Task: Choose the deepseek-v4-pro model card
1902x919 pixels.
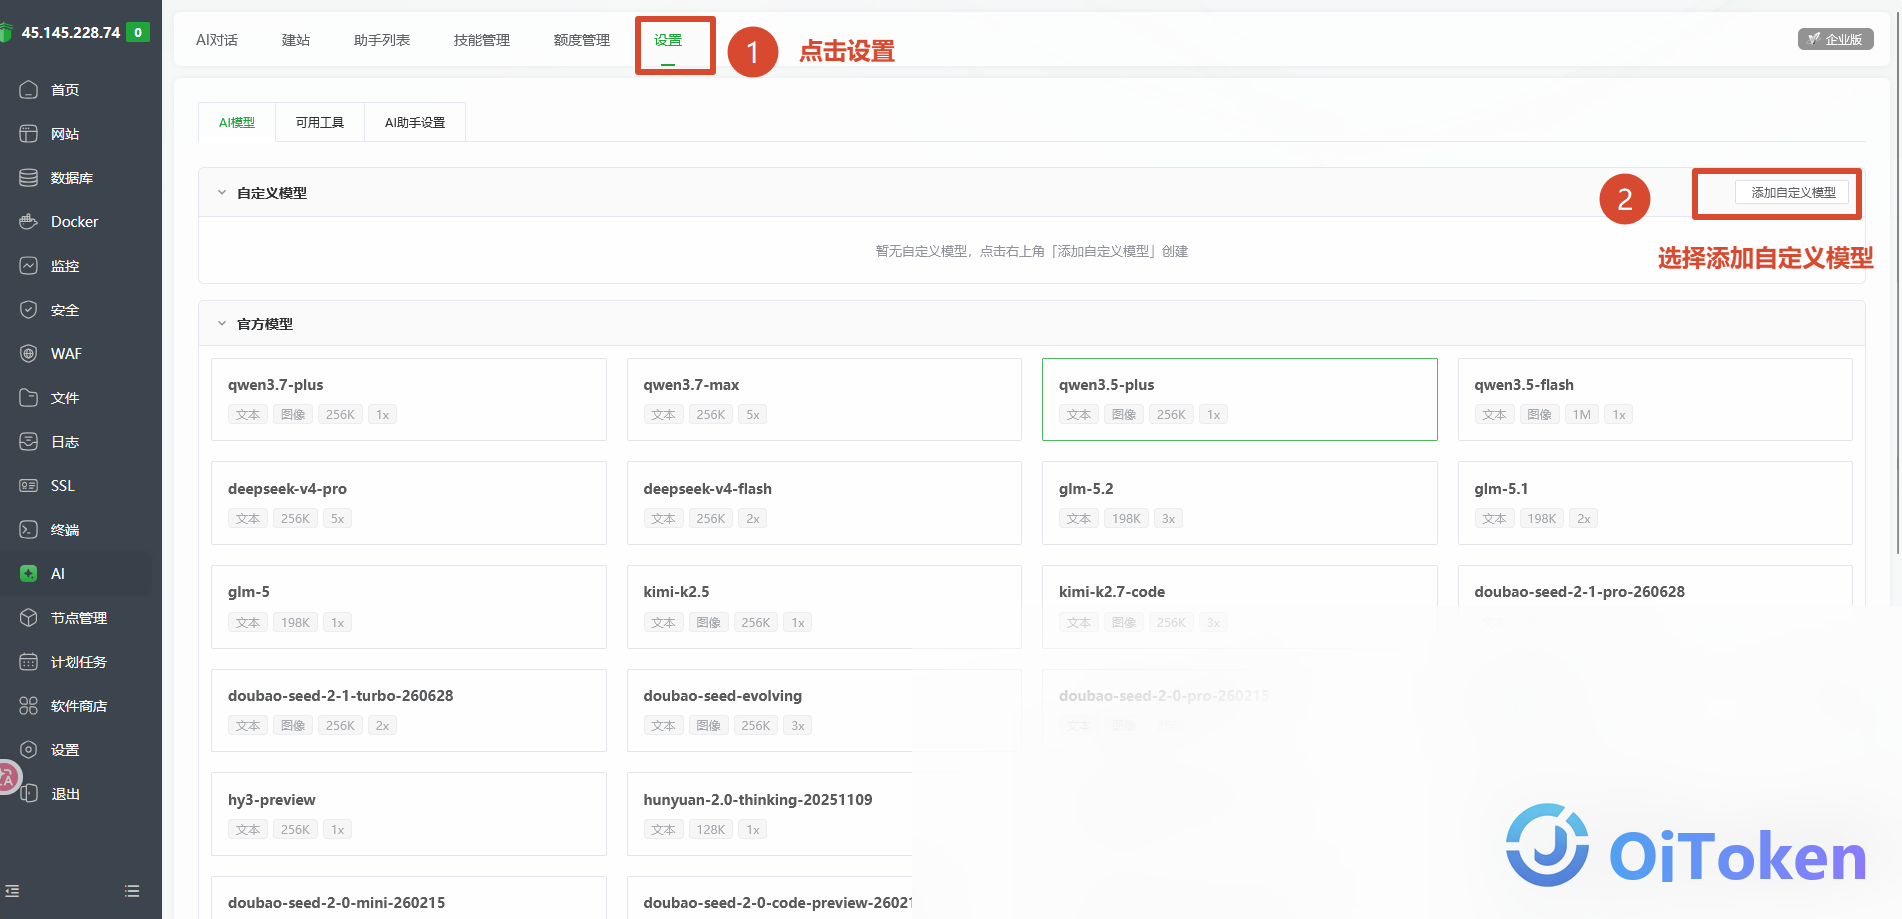Action: point(409,503)
